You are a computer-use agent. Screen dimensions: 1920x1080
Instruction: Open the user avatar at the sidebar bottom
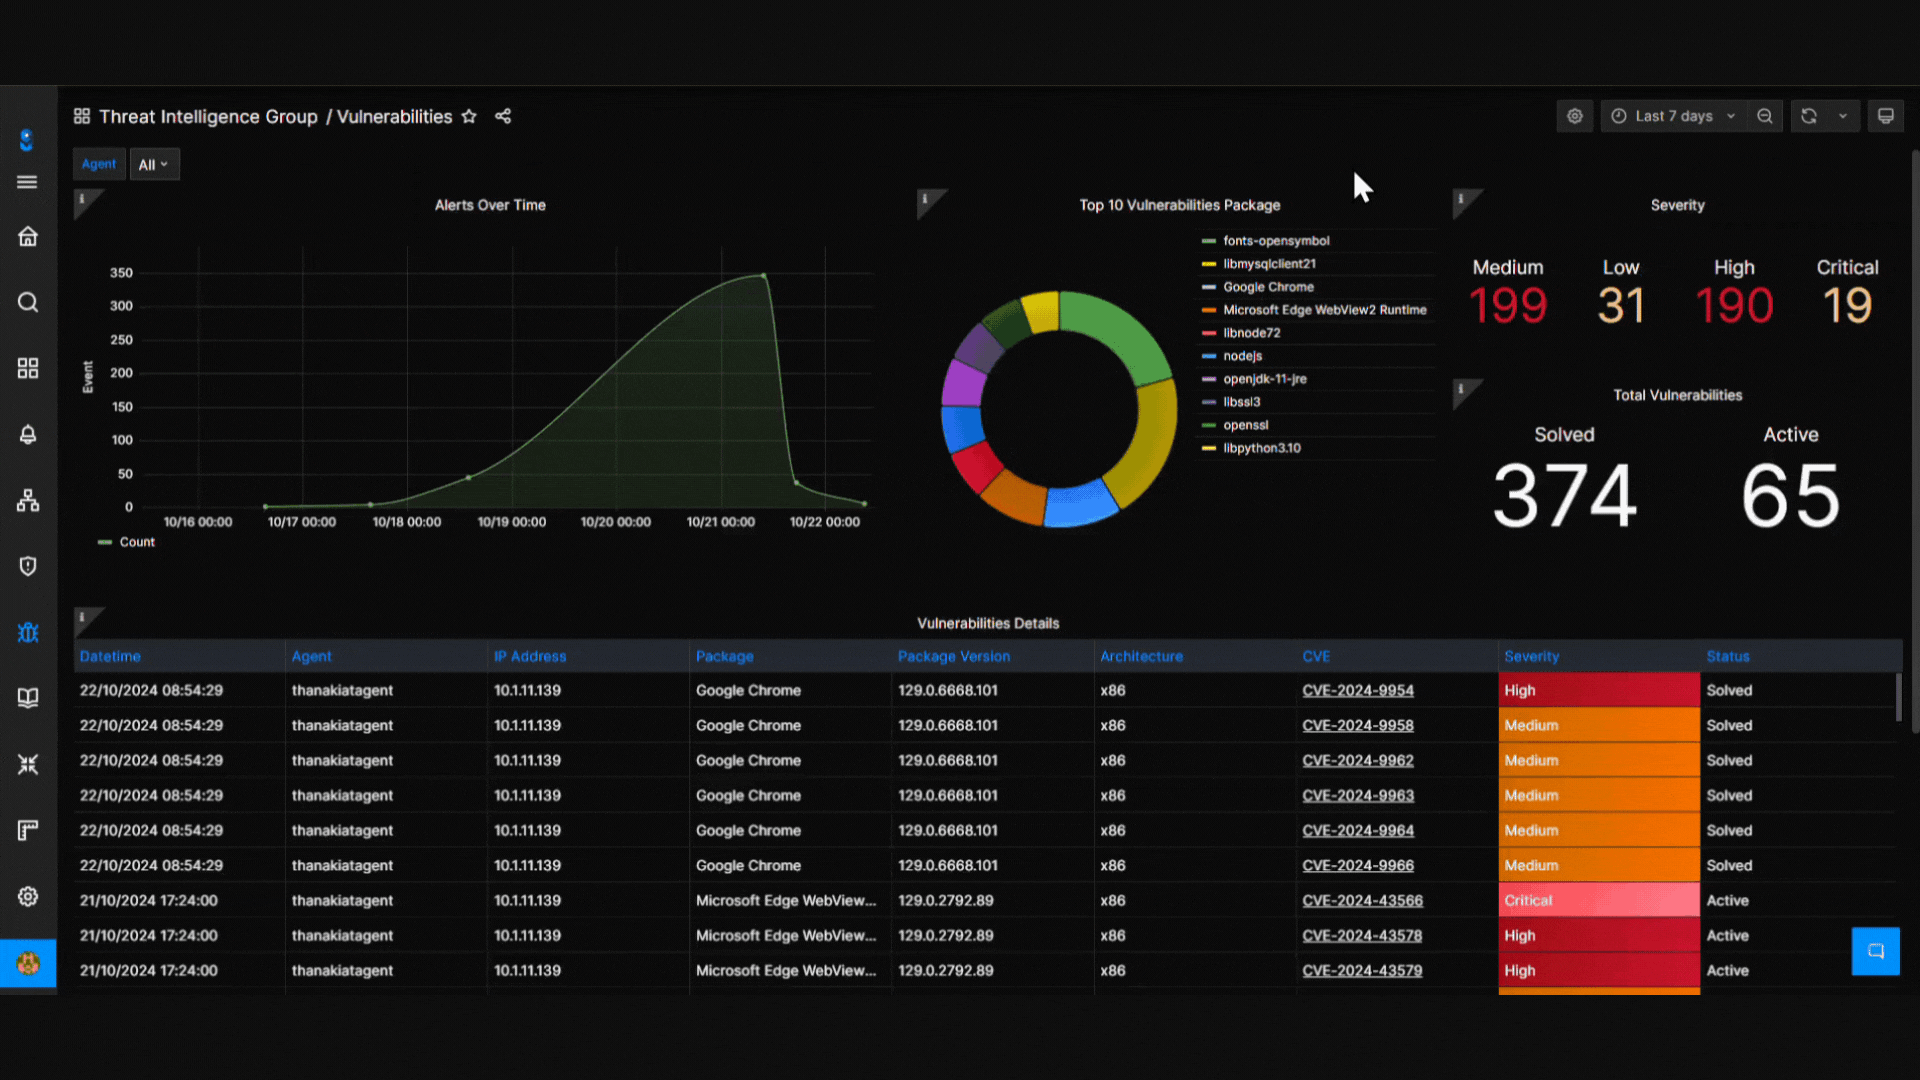28,963
